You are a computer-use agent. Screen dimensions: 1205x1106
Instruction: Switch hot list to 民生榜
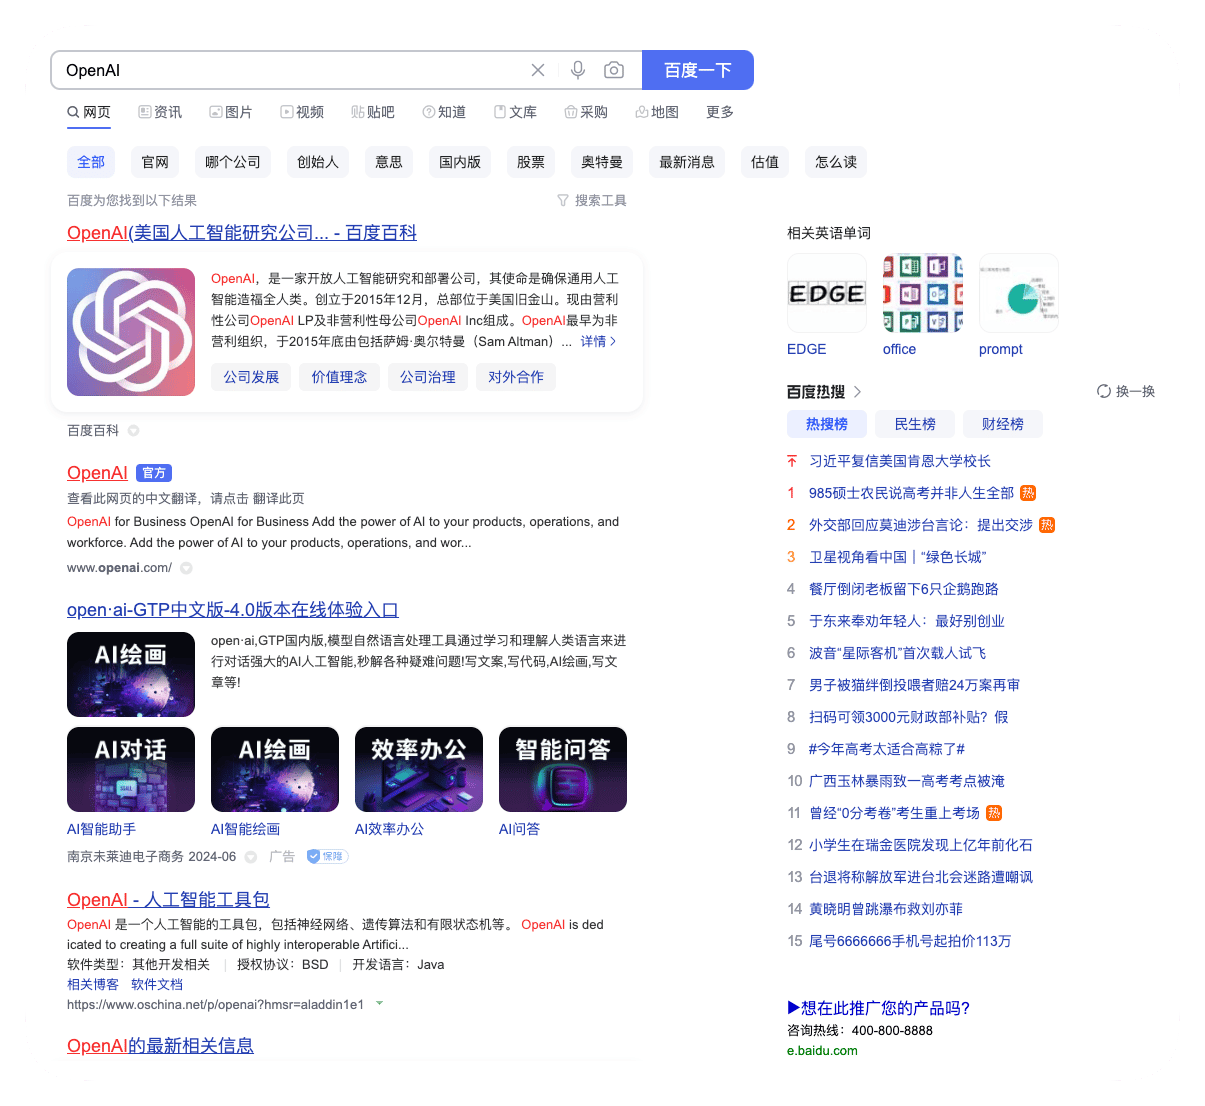[x=915, y=424]
